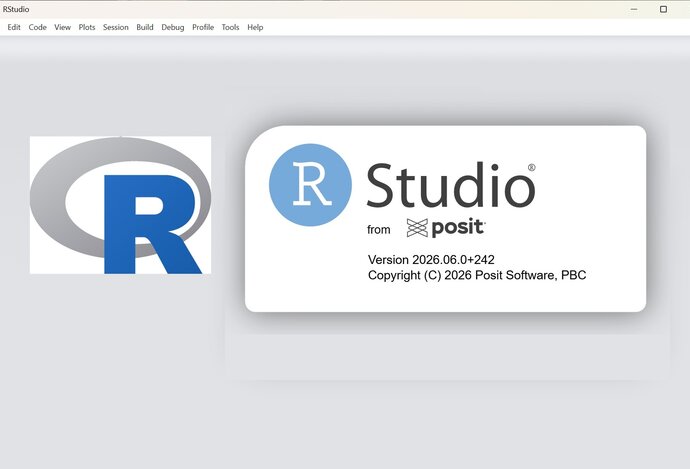Open the Debug menu
The height and width of the screenshot is (469, 690).
pos(172,27)
